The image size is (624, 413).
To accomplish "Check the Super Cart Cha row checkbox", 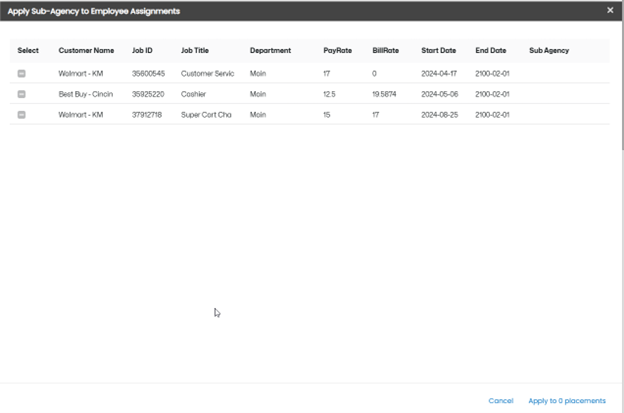I will click(x=22, y=114).
